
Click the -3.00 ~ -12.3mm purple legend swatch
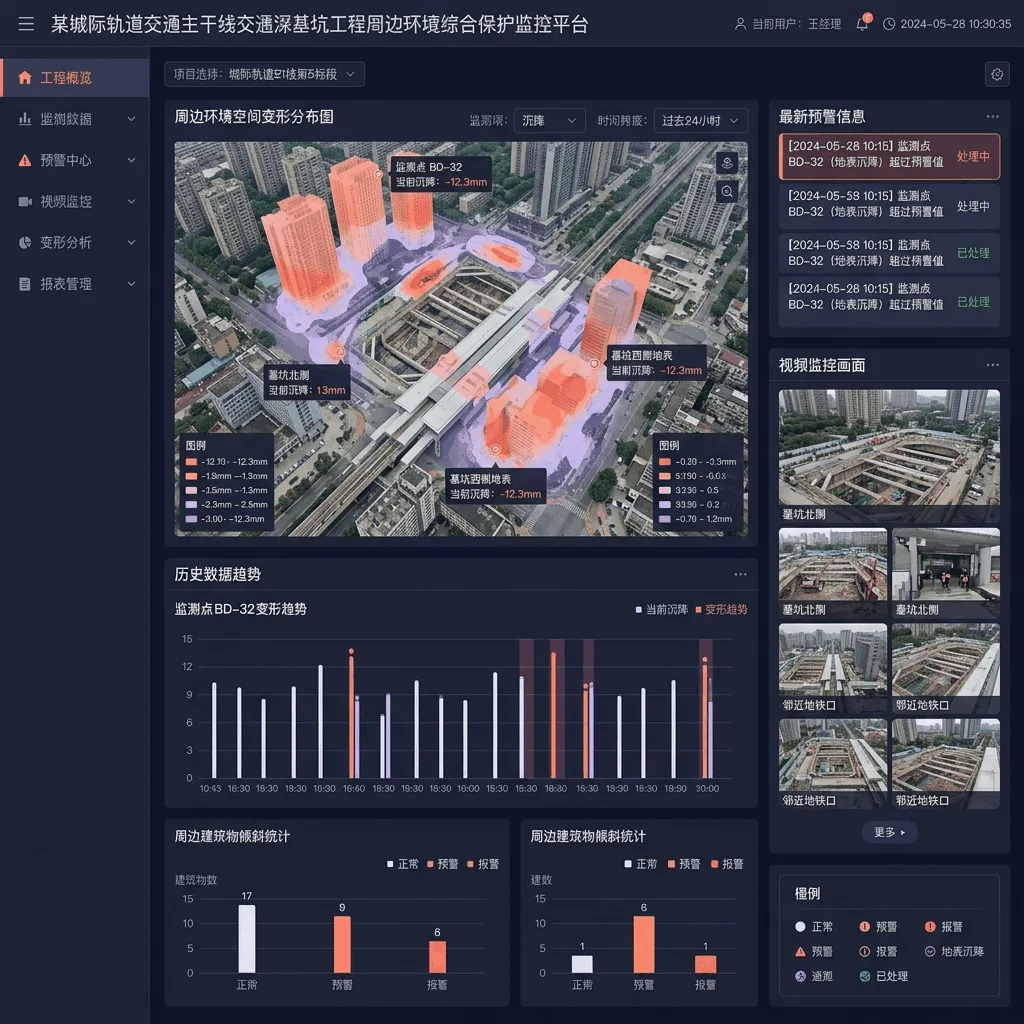[191, 519]
